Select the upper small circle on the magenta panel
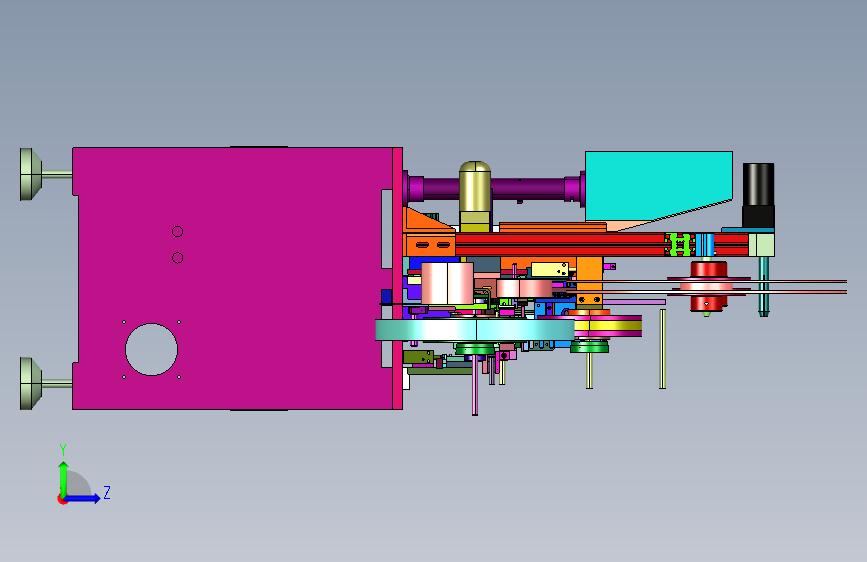 (x=177, y=231)
